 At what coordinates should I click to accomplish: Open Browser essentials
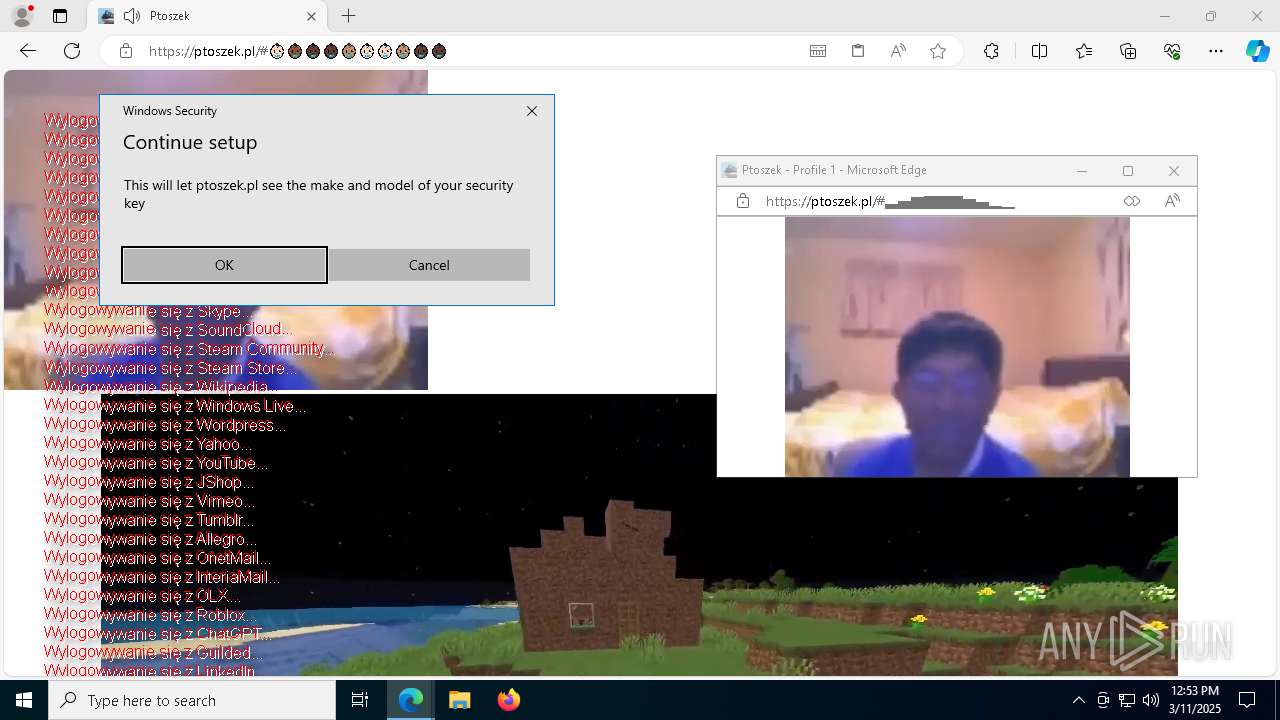1172,51
